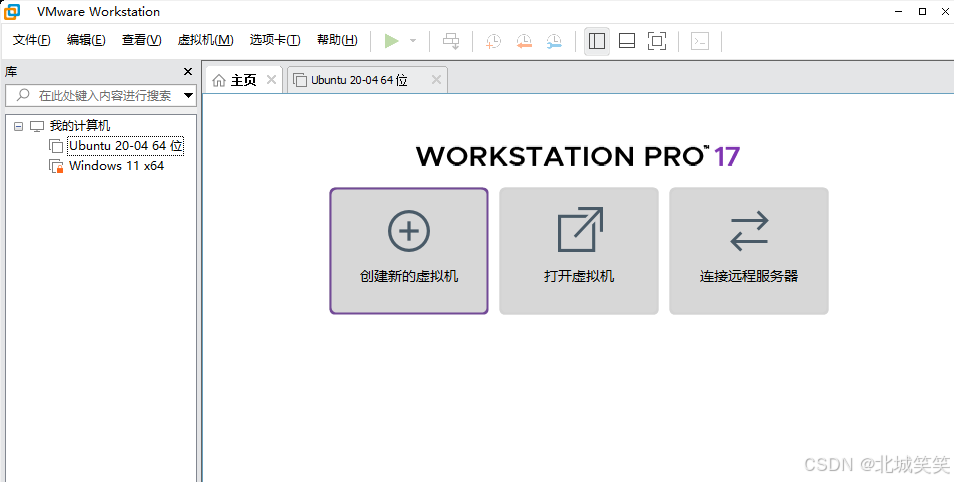Select 我的计算机 in the library tree
Image resolution: width=954 pixels, height=482 pixels.
coord(80,126)
